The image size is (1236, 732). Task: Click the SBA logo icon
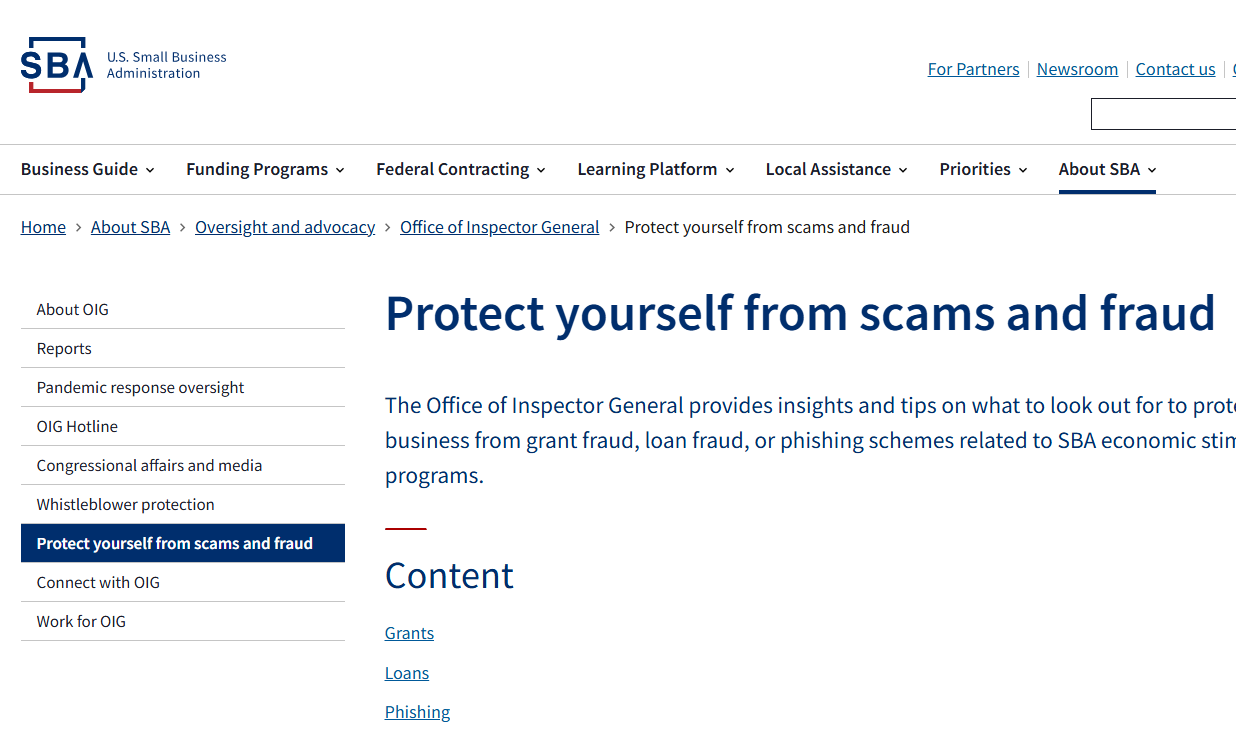[x=56, y=65]
